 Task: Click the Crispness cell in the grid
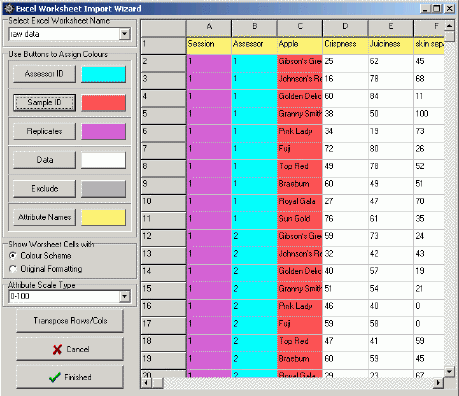[x=345, y=45]
